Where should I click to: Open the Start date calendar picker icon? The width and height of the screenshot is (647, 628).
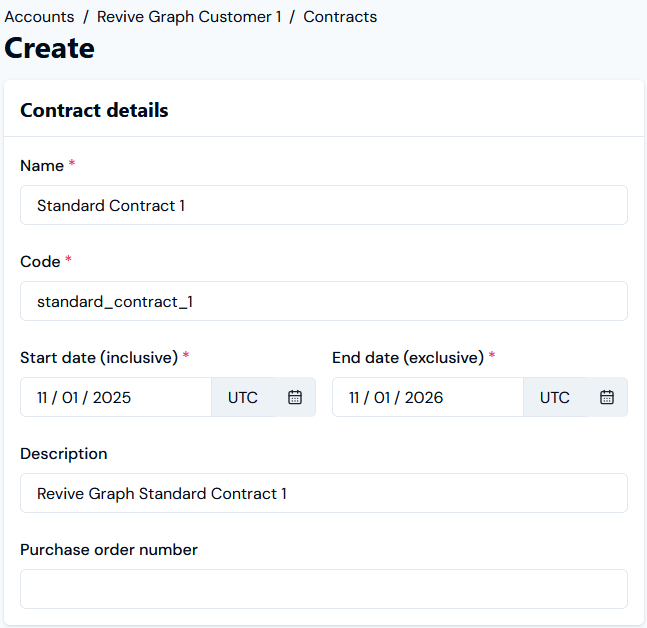click(x=295, y=397)
